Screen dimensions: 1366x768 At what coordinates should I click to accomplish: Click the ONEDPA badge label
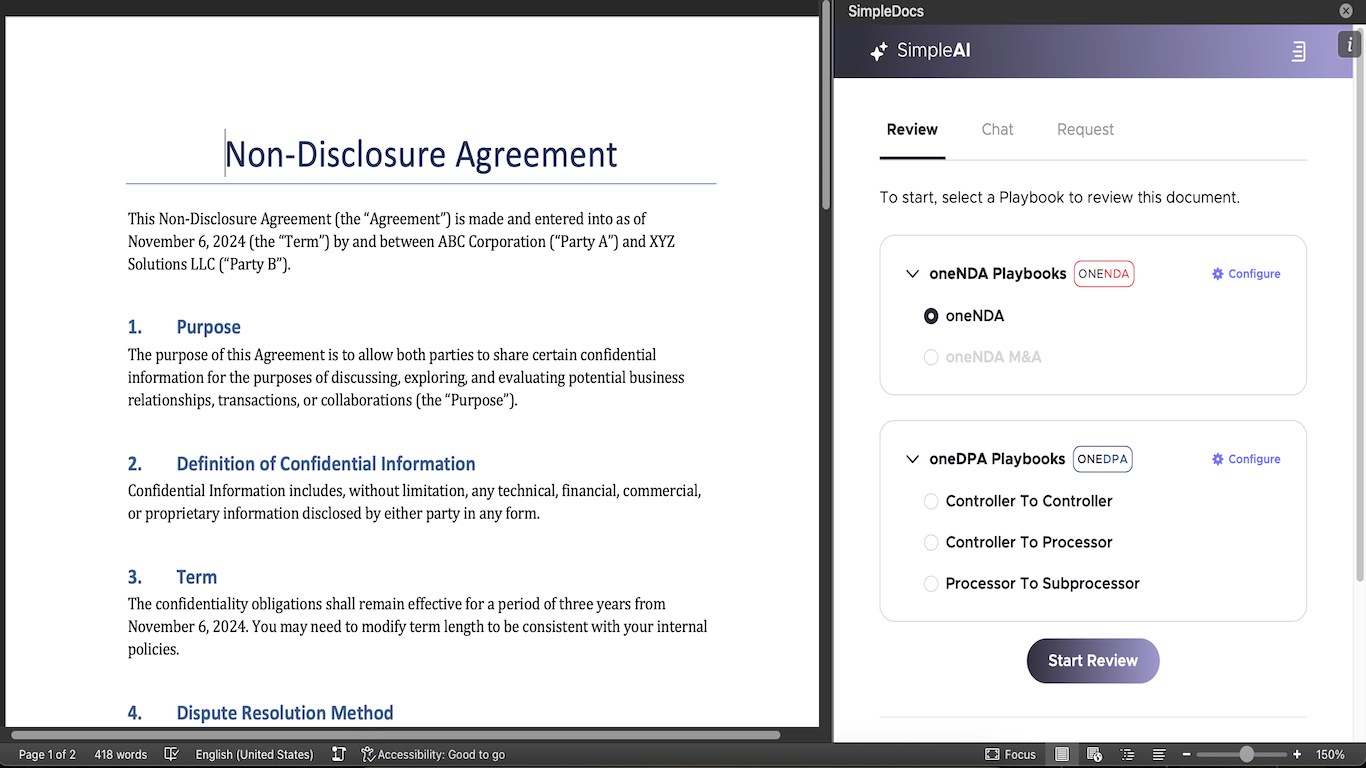tap(1103, 459)
